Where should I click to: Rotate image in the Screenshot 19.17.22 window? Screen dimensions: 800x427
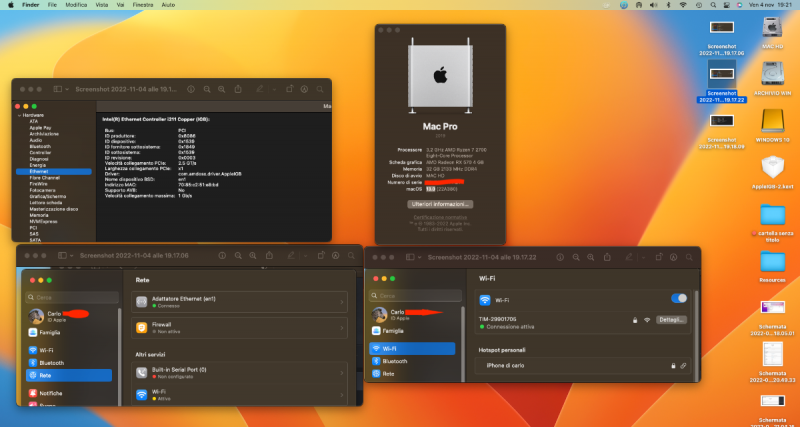659,257
